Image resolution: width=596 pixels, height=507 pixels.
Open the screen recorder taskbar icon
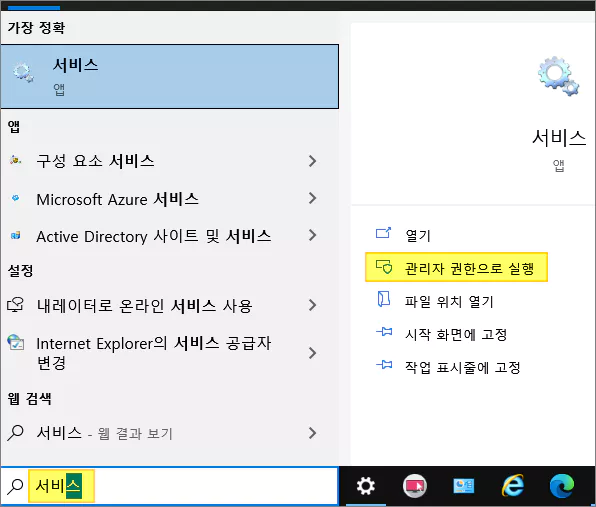coord(415,486)
